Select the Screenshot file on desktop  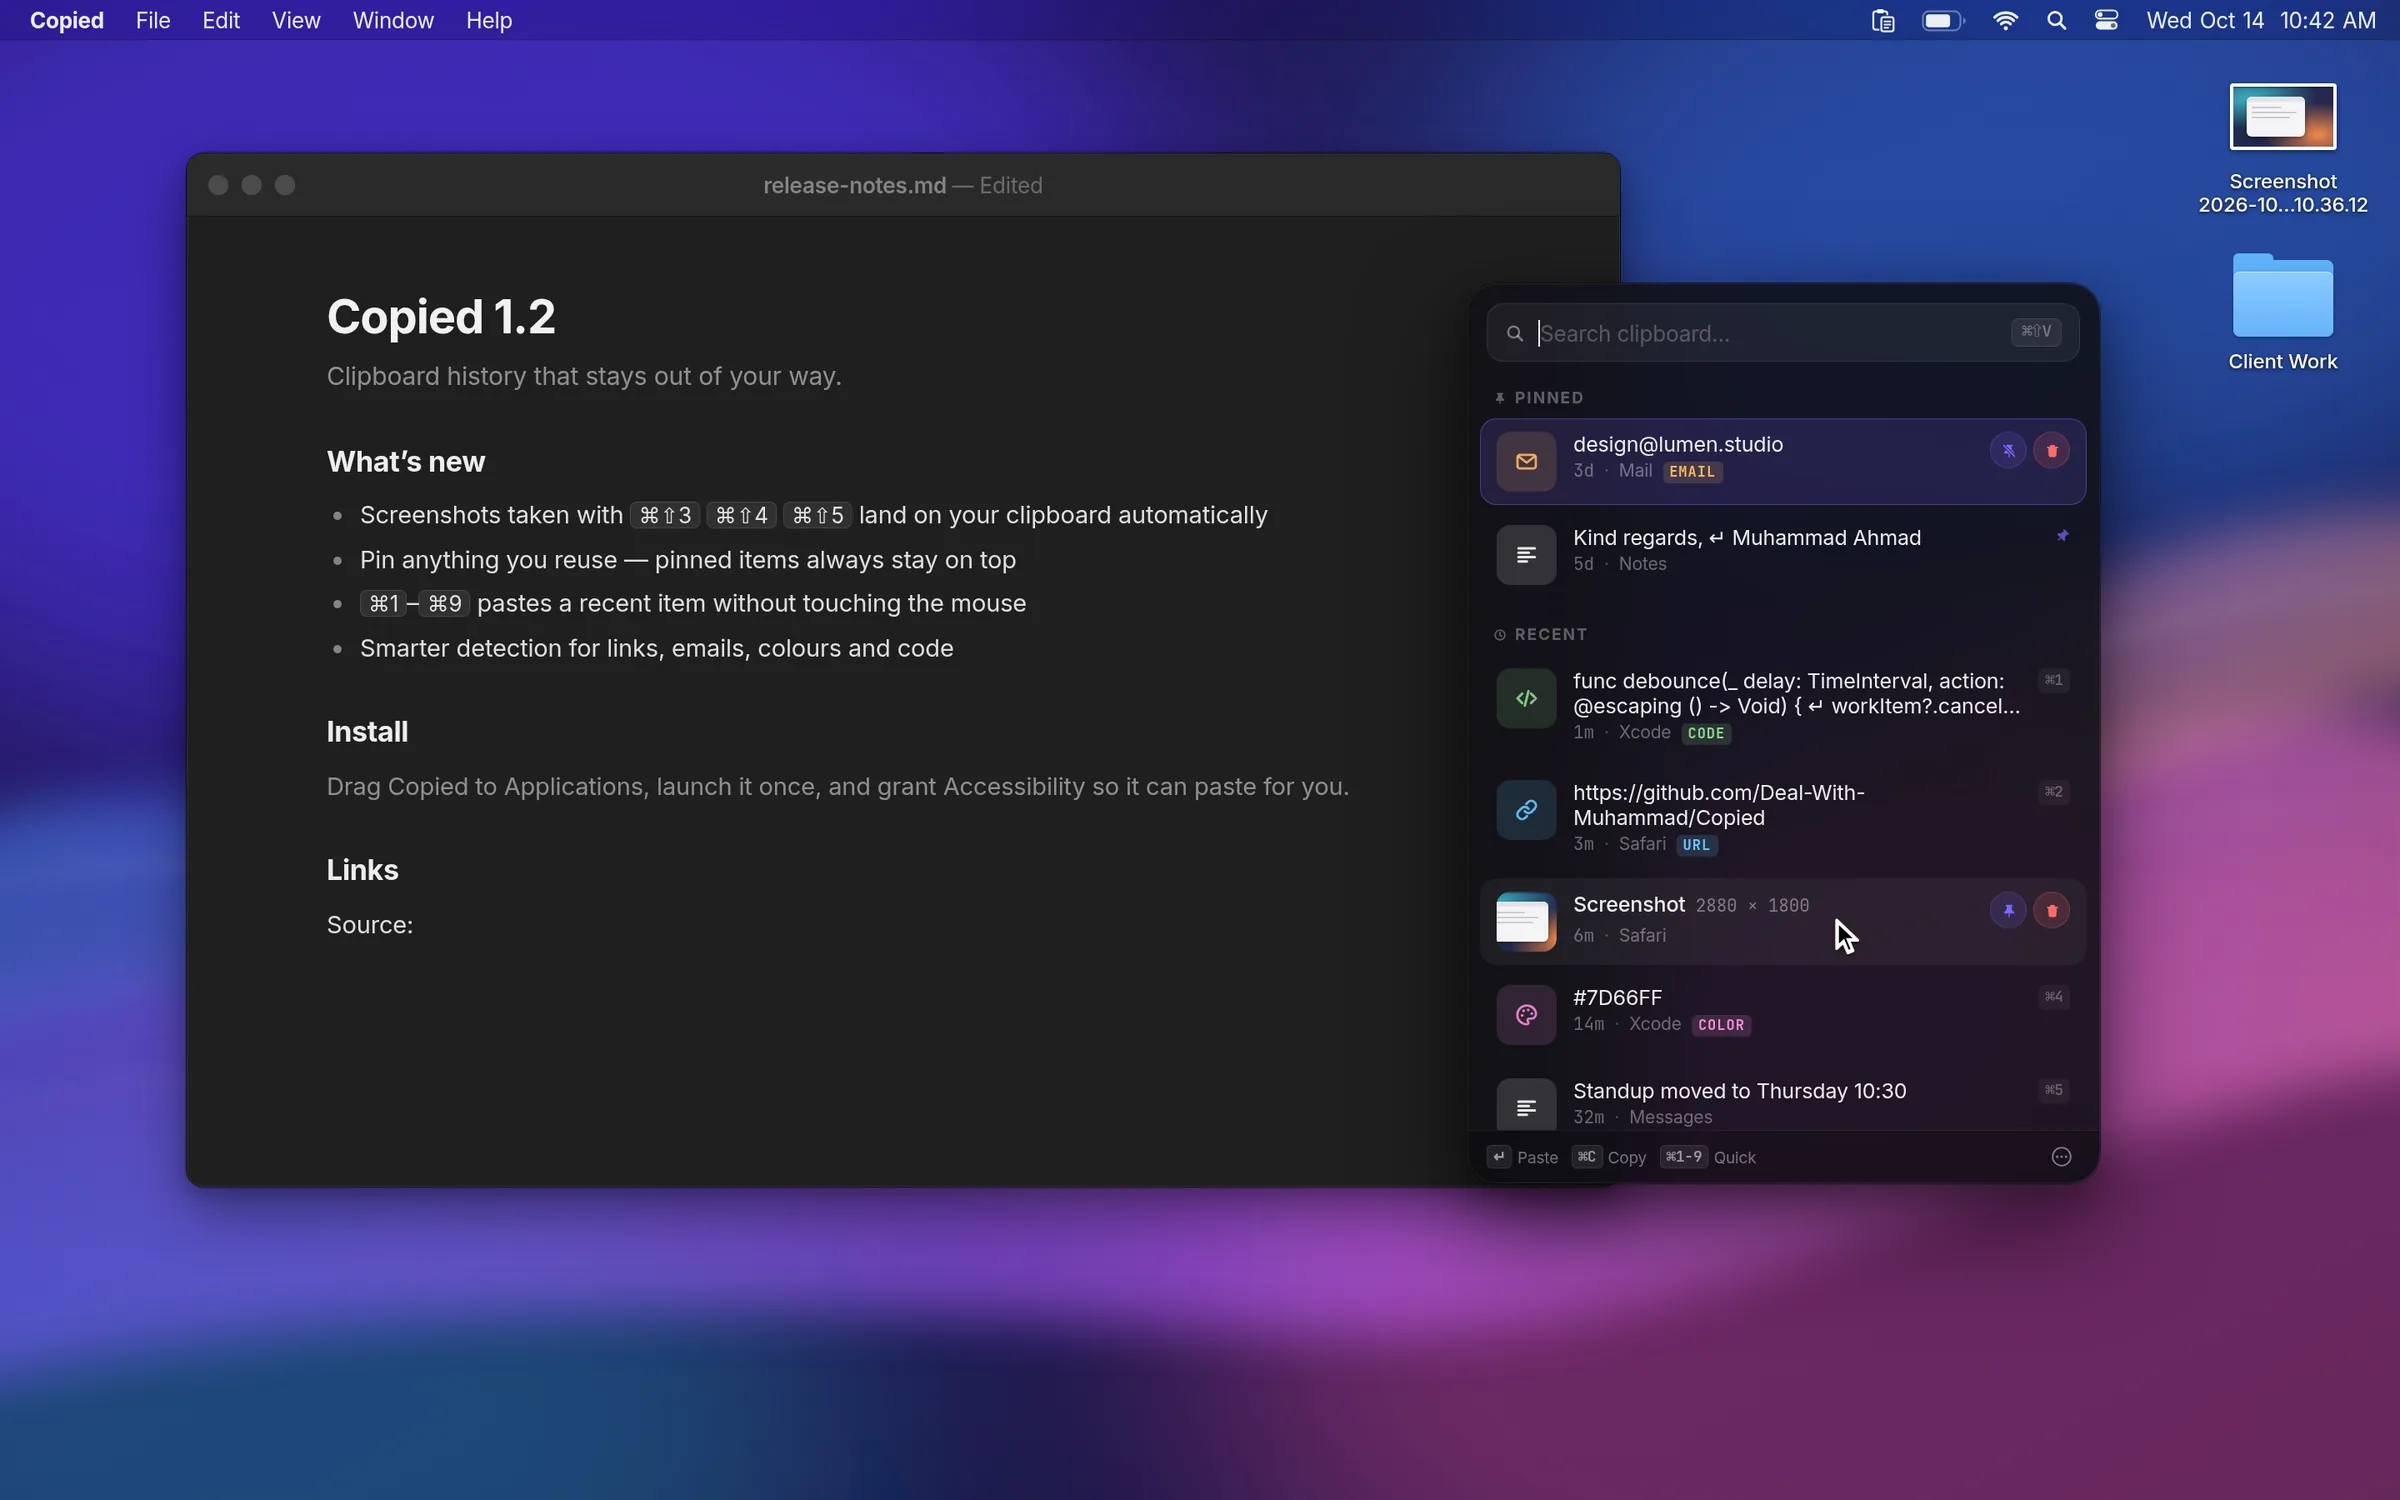(x=2283, y=150)
